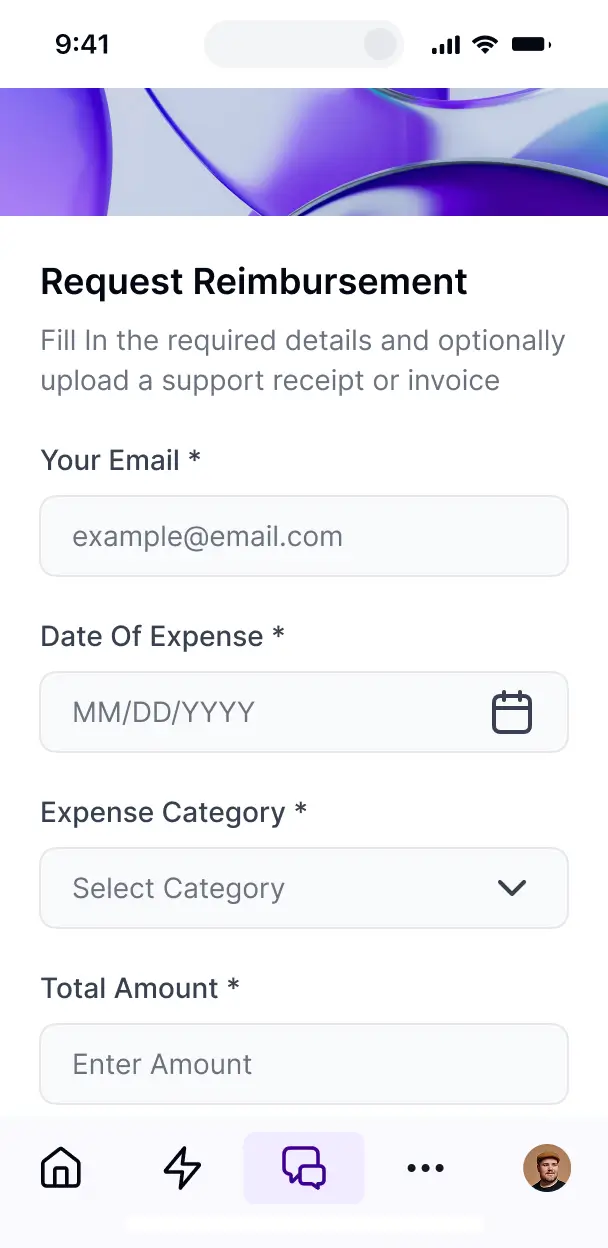Tap the battery indicator in the status bar
Screen dimensions: 608x1248
pos(529,43)
